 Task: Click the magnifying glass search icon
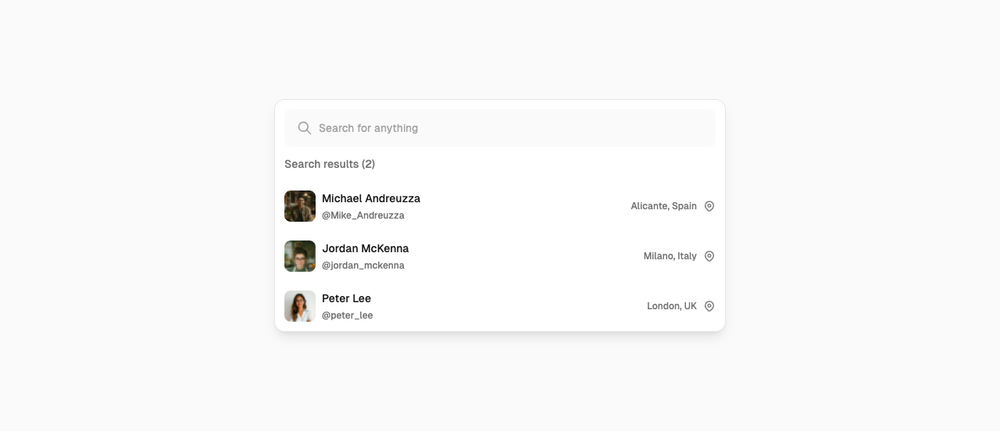(304, 128)
